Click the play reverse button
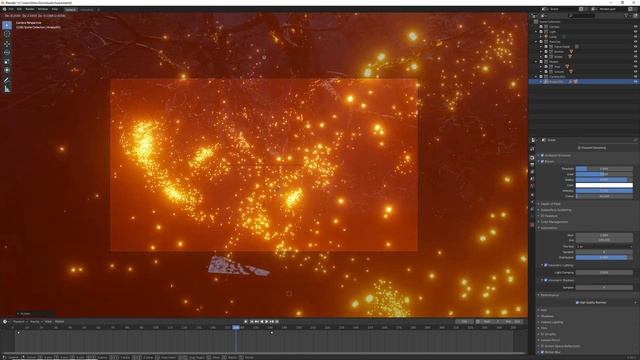Image resolution: width=640 pixels, height=360 pixels. click(262, 322)
